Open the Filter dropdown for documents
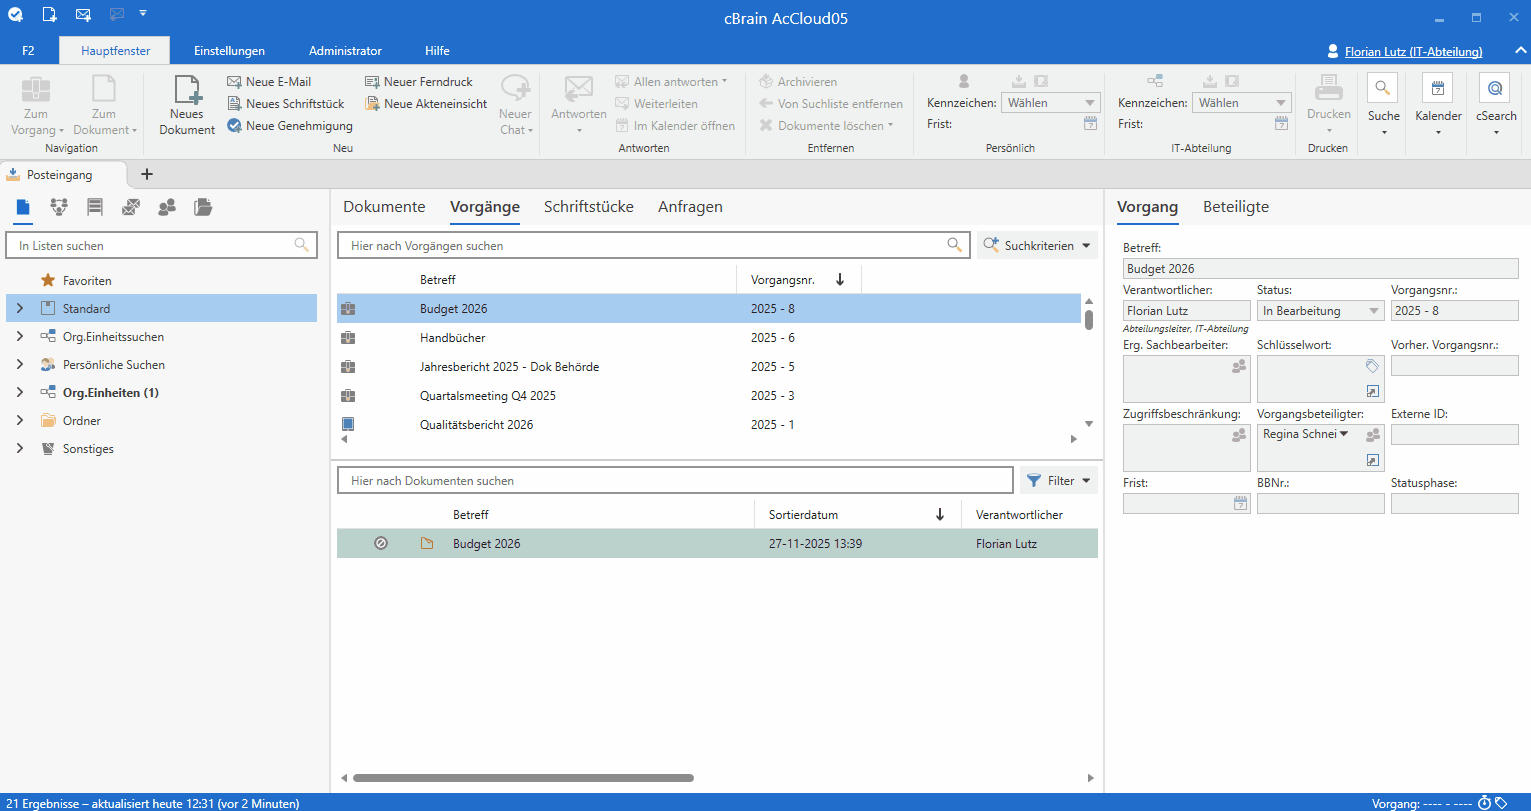The image size is (1531, 811). [x=1058, y=481]
